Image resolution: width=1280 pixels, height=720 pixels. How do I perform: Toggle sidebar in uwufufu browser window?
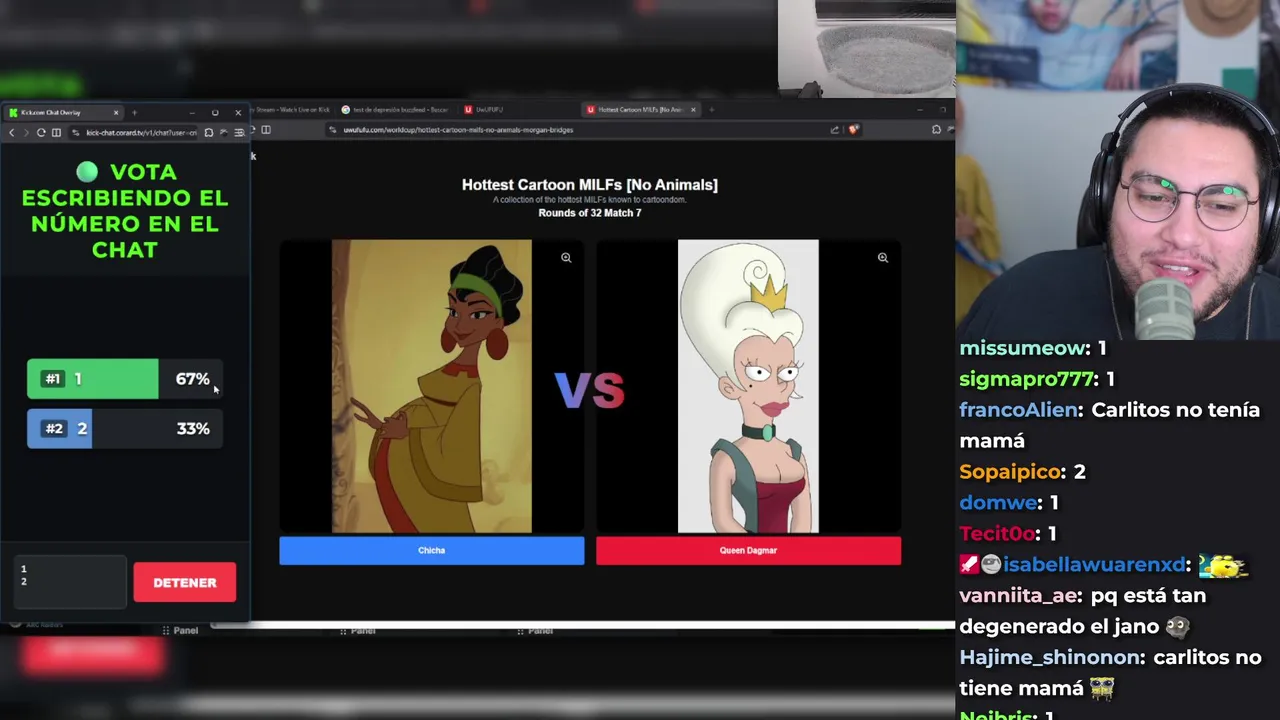266,129
